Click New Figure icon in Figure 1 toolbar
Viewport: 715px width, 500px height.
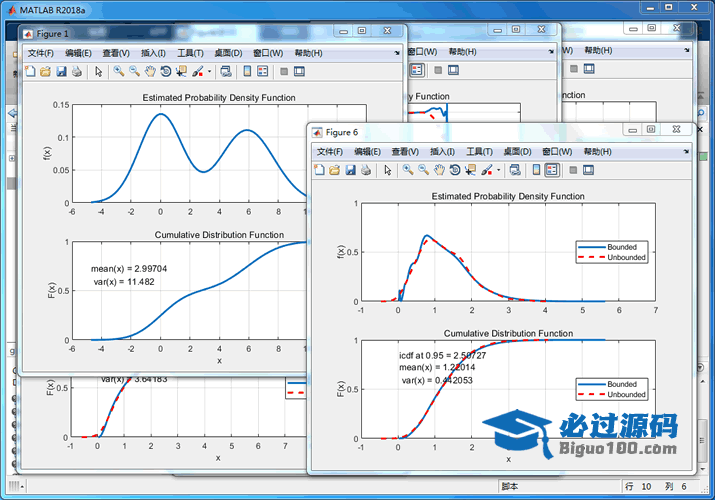[x=30, y=72]
